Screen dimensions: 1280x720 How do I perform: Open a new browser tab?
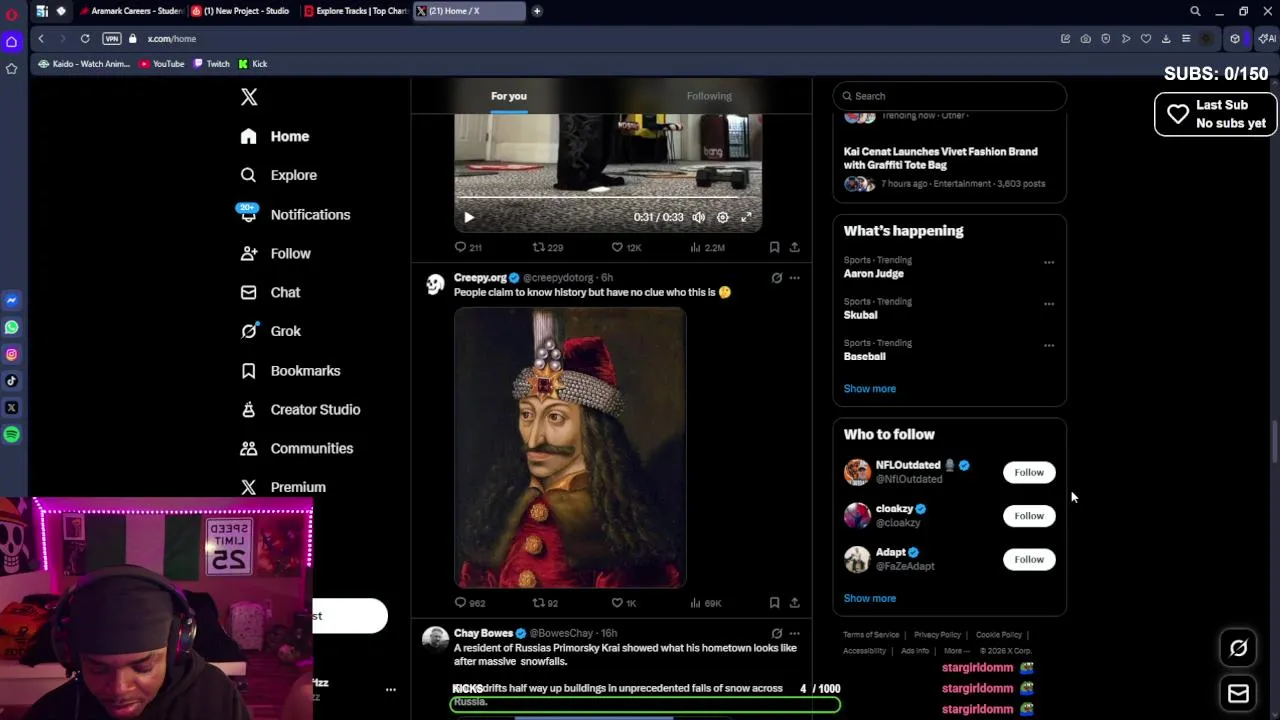[537, 11]
